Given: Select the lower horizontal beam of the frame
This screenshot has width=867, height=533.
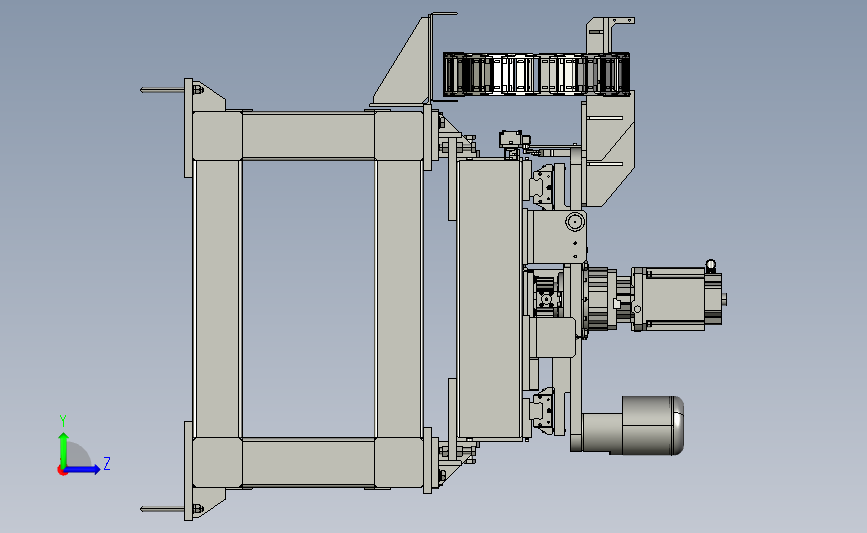Looking at the screenshot, I should point(308,463).
